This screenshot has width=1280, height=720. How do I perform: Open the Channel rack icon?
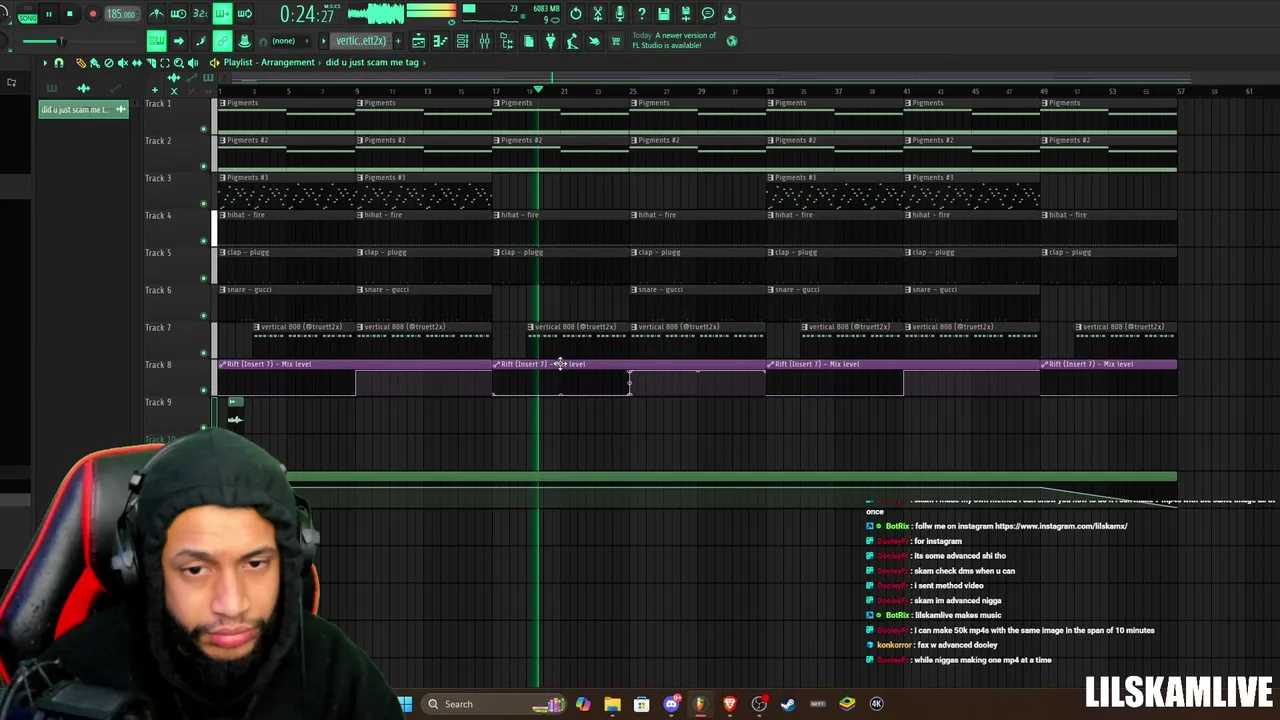click(462, 41)
